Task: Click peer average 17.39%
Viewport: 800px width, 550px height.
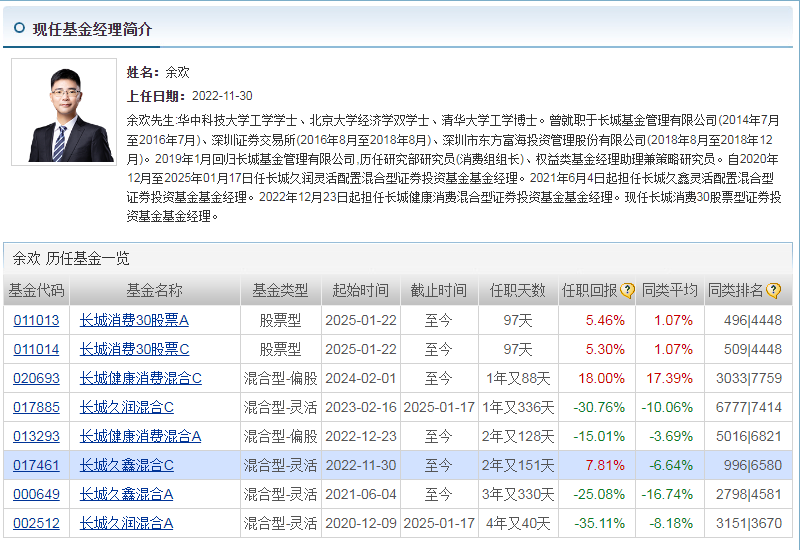Action: coord(669,379)
